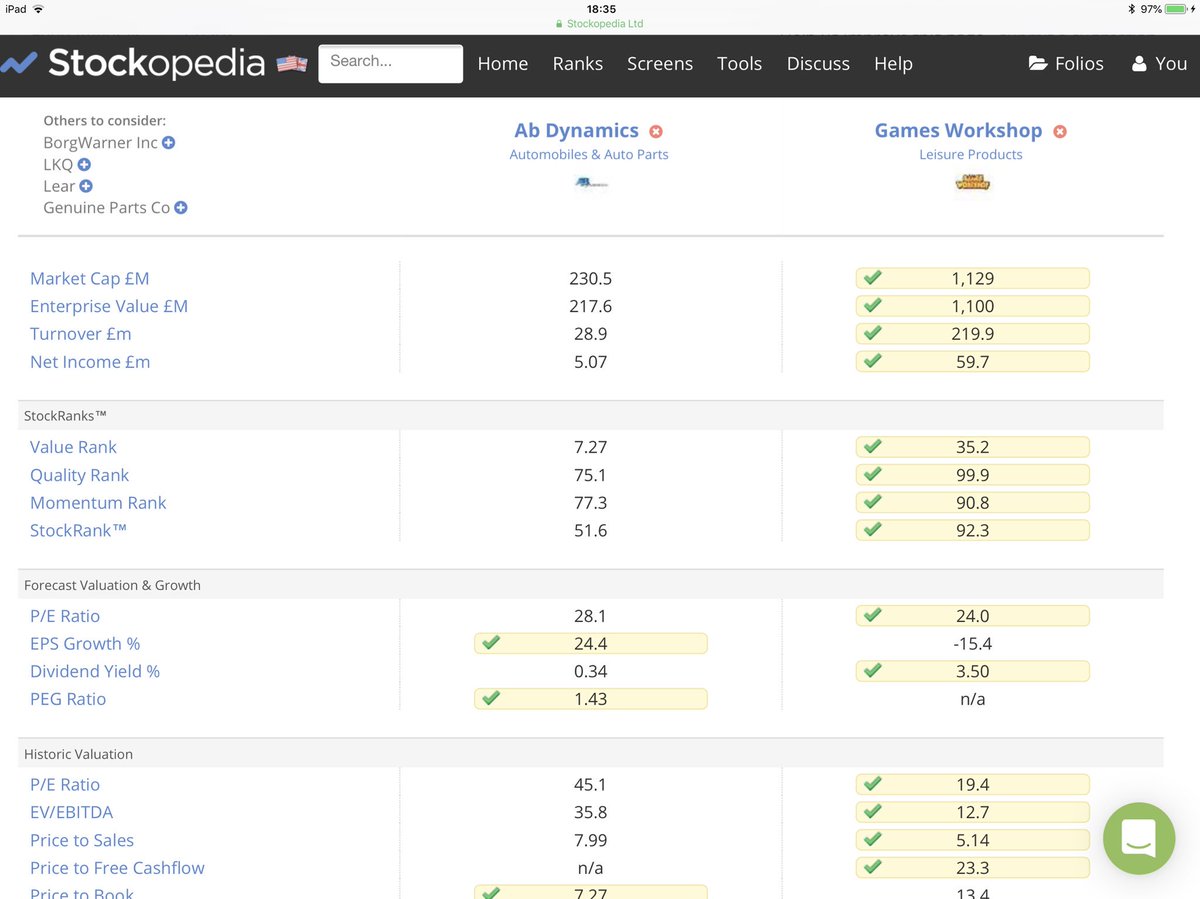Click the Wi-Fi icon in status bar
This screenshot has width=1200, height=899.
coord(39,9)
